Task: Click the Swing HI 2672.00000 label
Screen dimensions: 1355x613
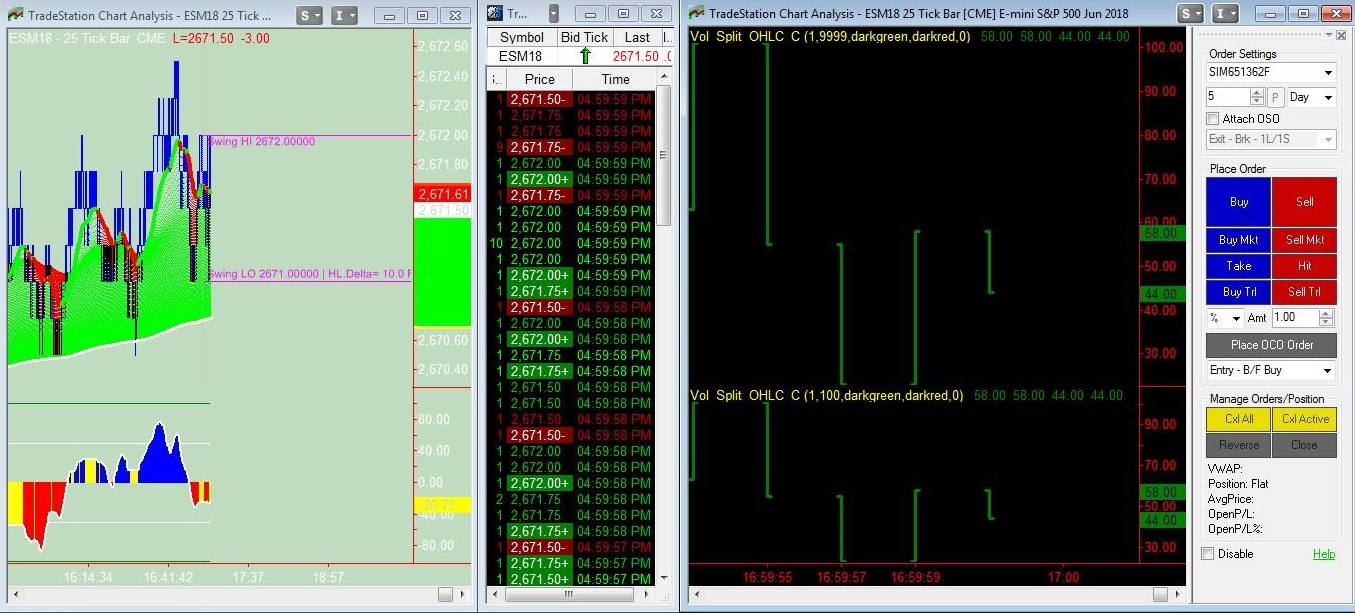Action: coord(261,141)
